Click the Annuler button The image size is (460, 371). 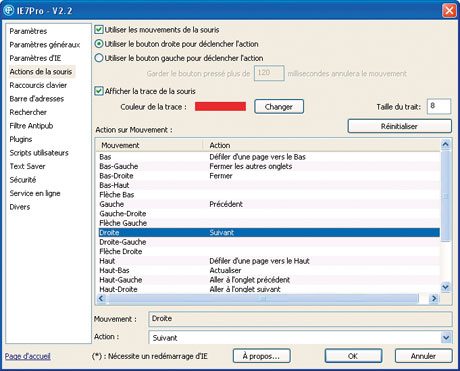[423, 356]
